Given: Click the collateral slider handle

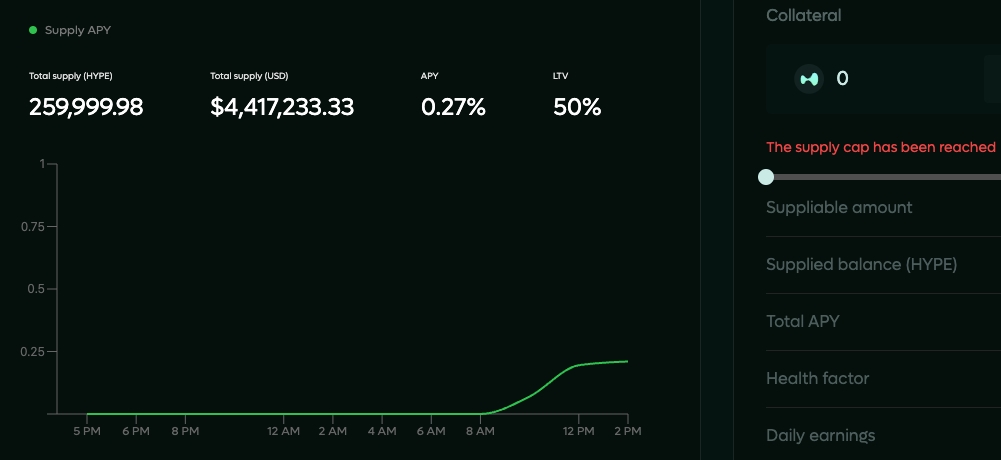Looking at the screenshot, I should pos(766,177).
